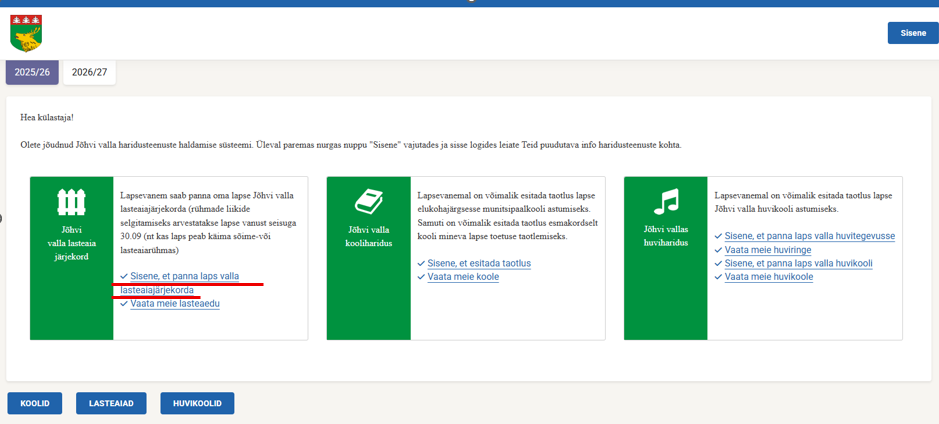939x424 pixels.
Task: Open link to add child to hobby activity
Action: click(x=809, y=236)
